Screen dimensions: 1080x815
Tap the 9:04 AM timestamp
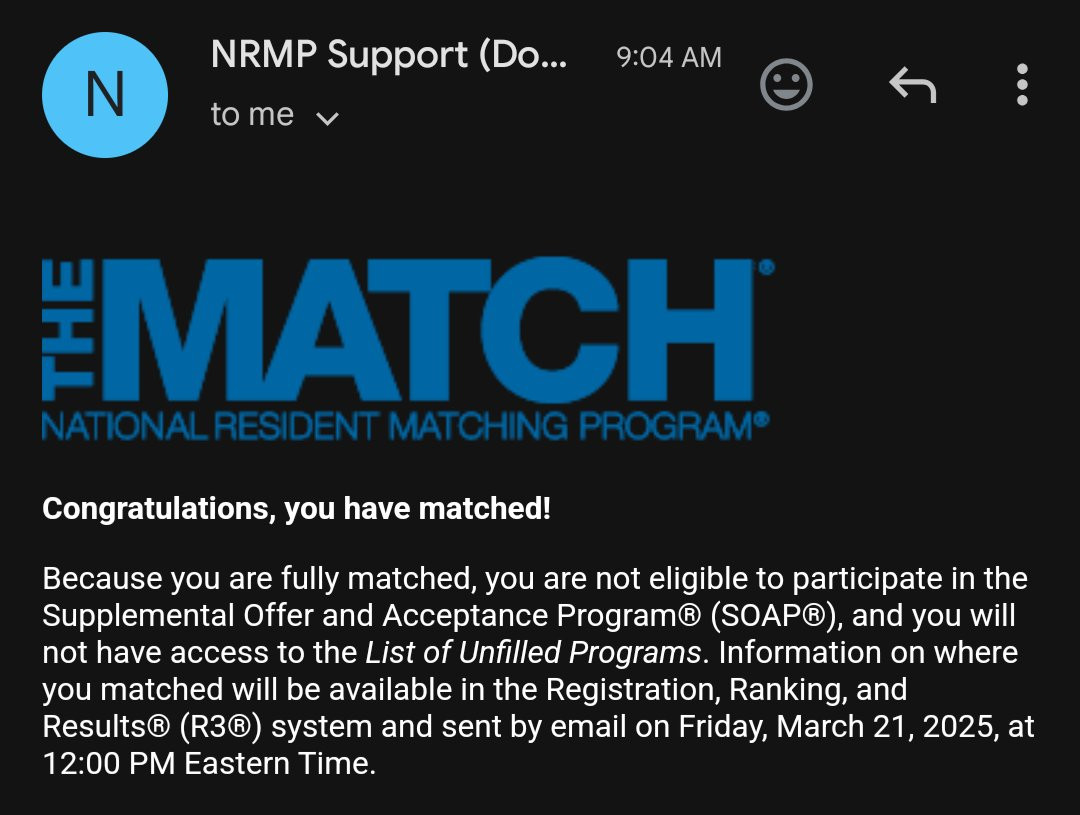[669, 57]
